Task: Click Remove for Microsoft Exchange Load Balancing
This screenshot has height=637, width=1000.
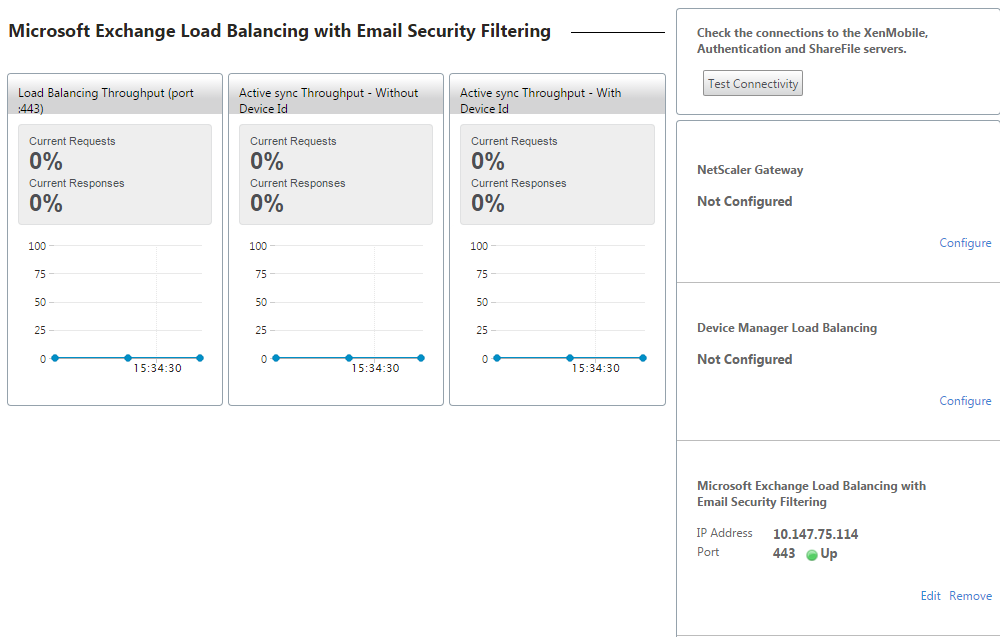Action: pyautogui.click(x=970, y=596)
